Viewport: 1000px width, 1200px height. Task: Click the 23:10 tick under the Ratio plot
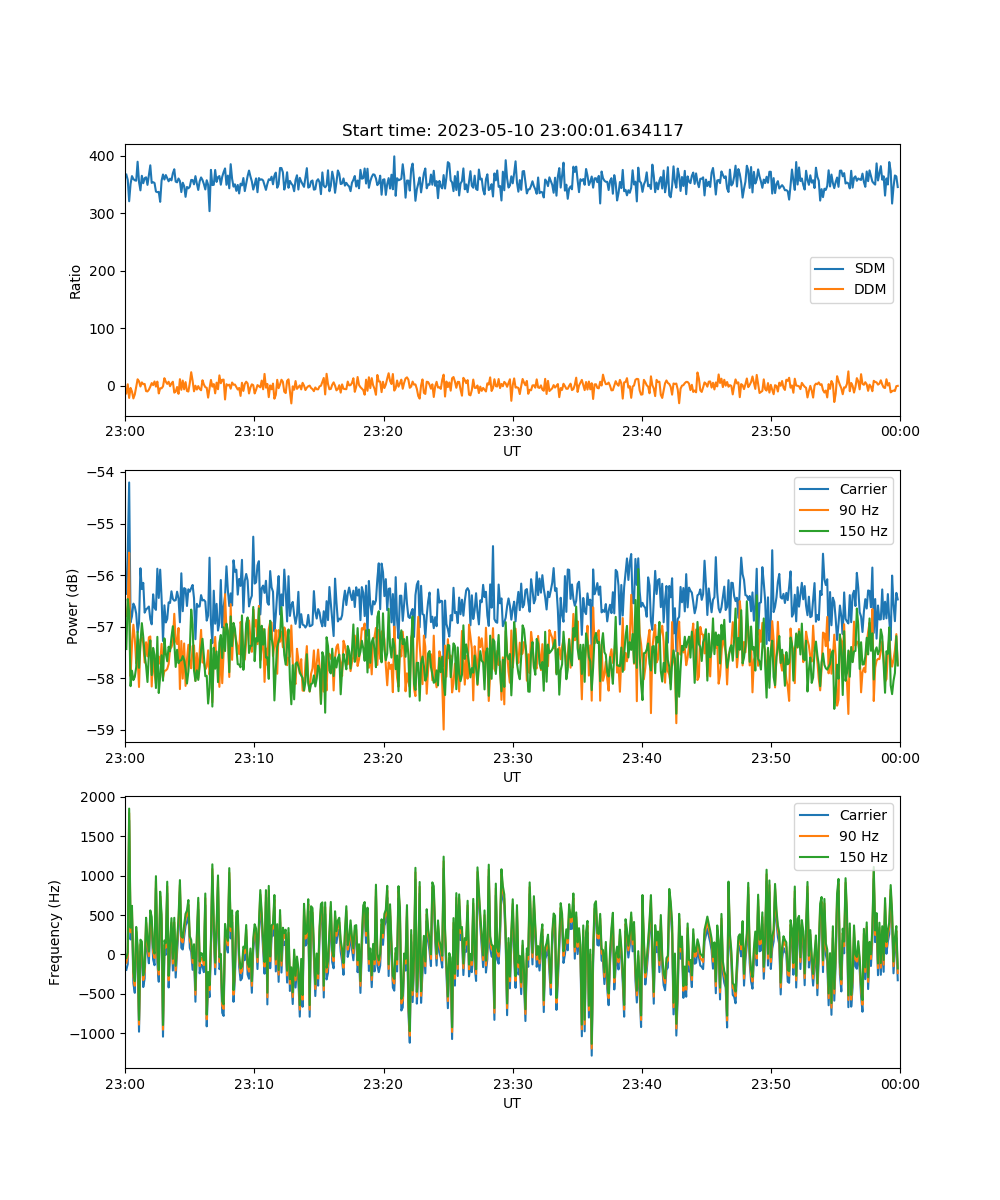tap(254, 431)
